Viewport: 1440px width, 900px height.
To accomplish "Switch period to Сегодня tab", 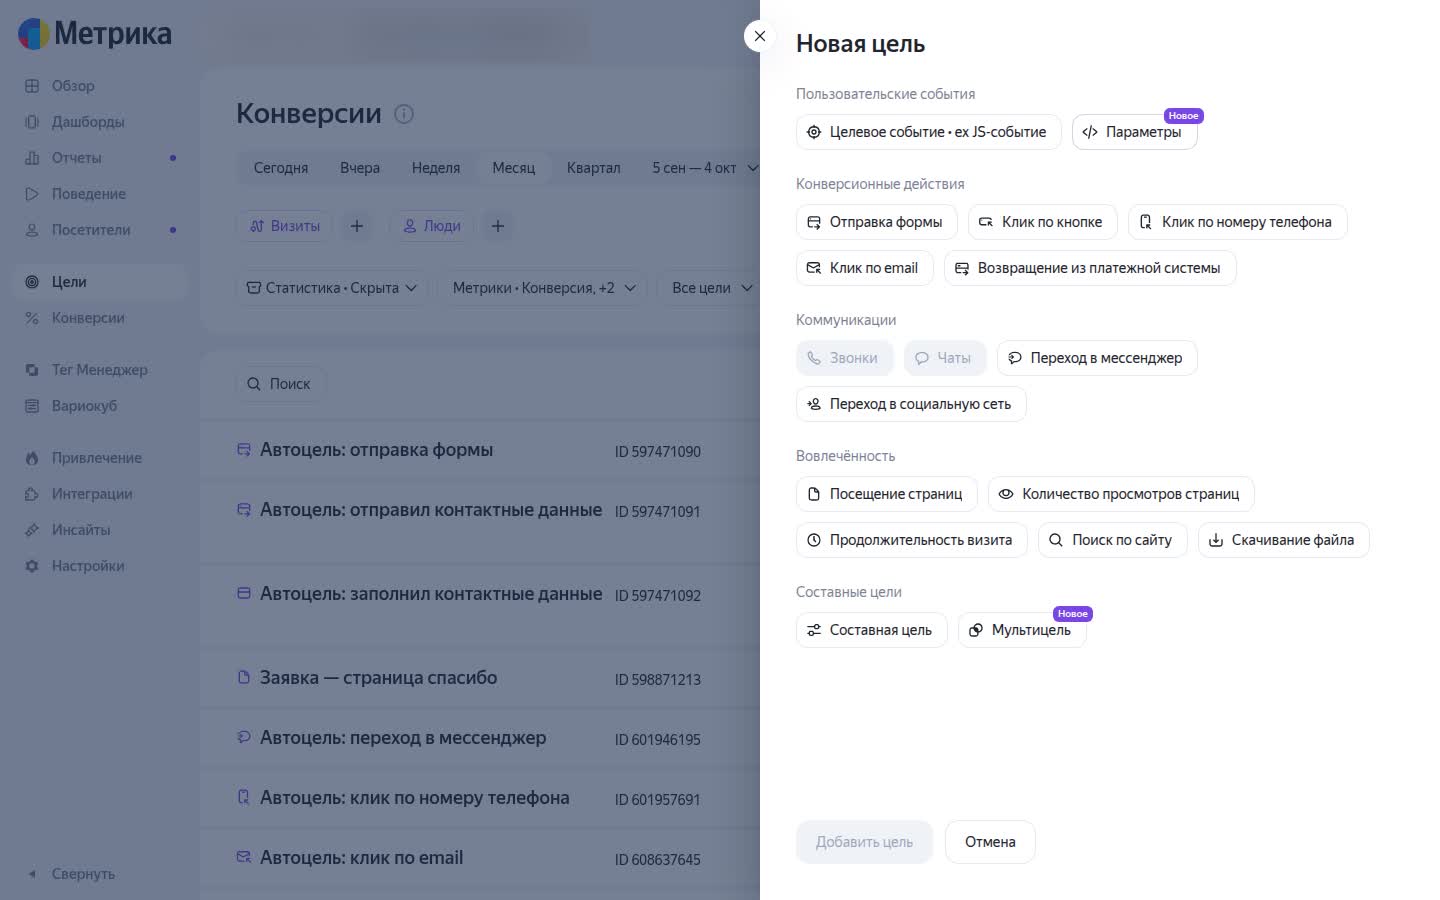I will [x=281, y=168].
